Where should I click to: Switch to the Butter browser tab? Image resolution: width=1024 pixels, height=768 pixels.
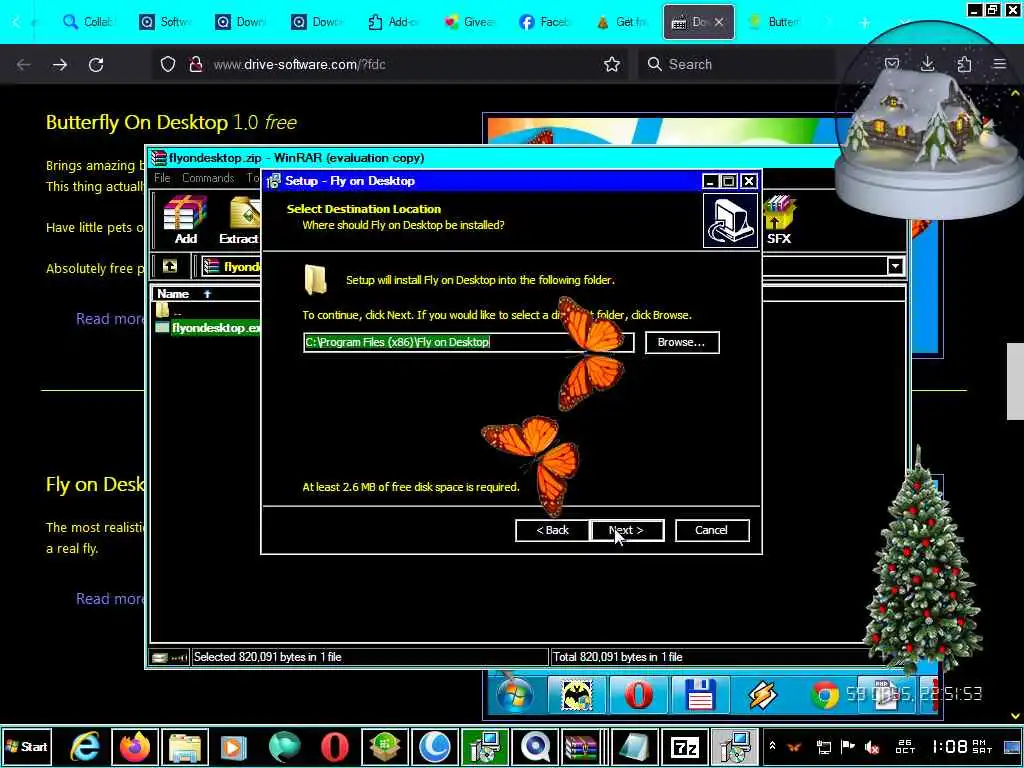pyautogui.click(x=773, y=22)
